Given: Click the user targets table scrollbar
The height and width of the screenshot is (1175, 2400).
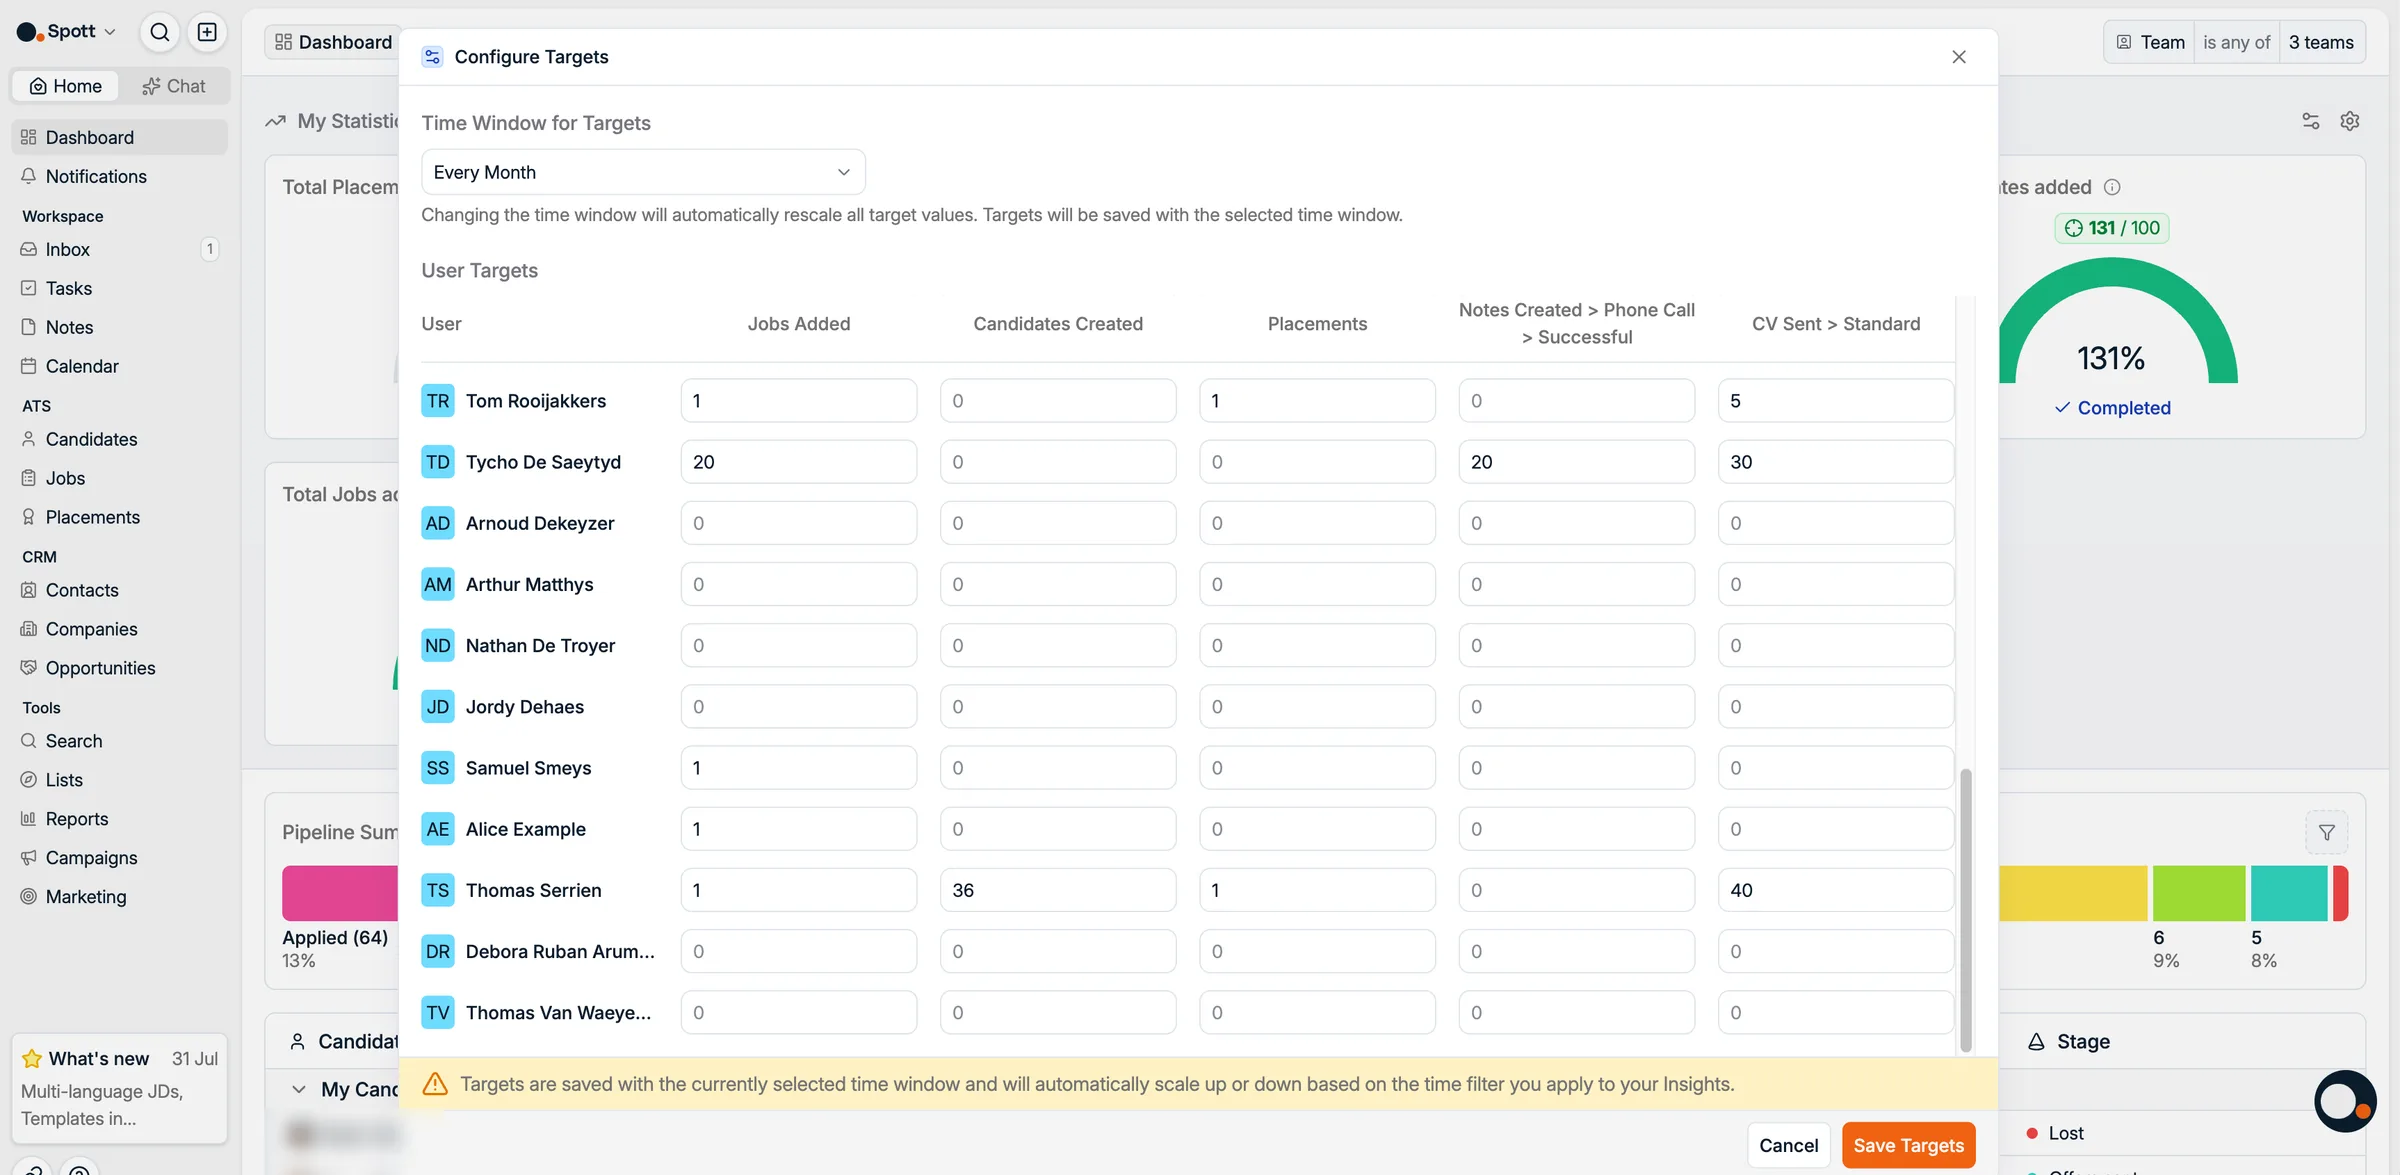Looking at the screenshot, I should pos(1965,910).
